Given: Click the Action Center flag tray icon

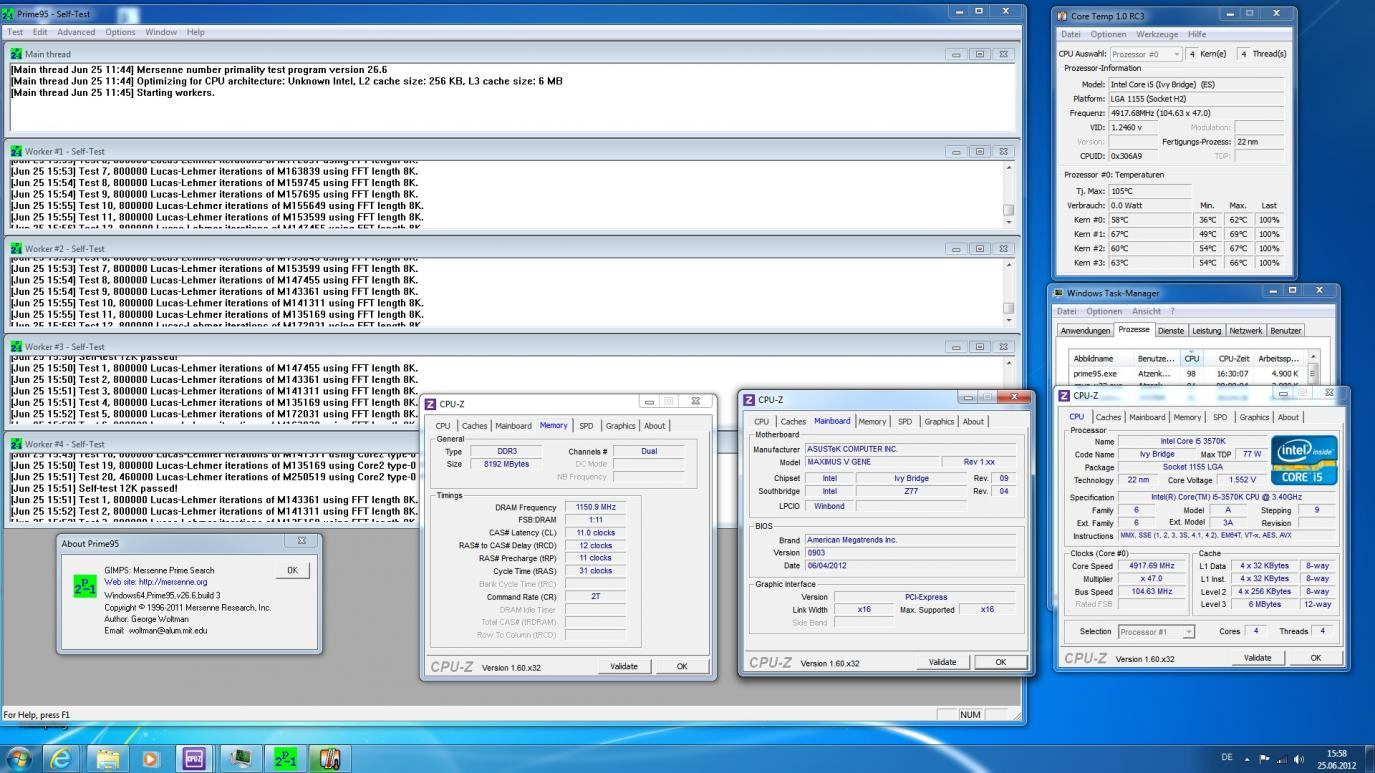Looking at the screenshot, I should coord(1266,759).
